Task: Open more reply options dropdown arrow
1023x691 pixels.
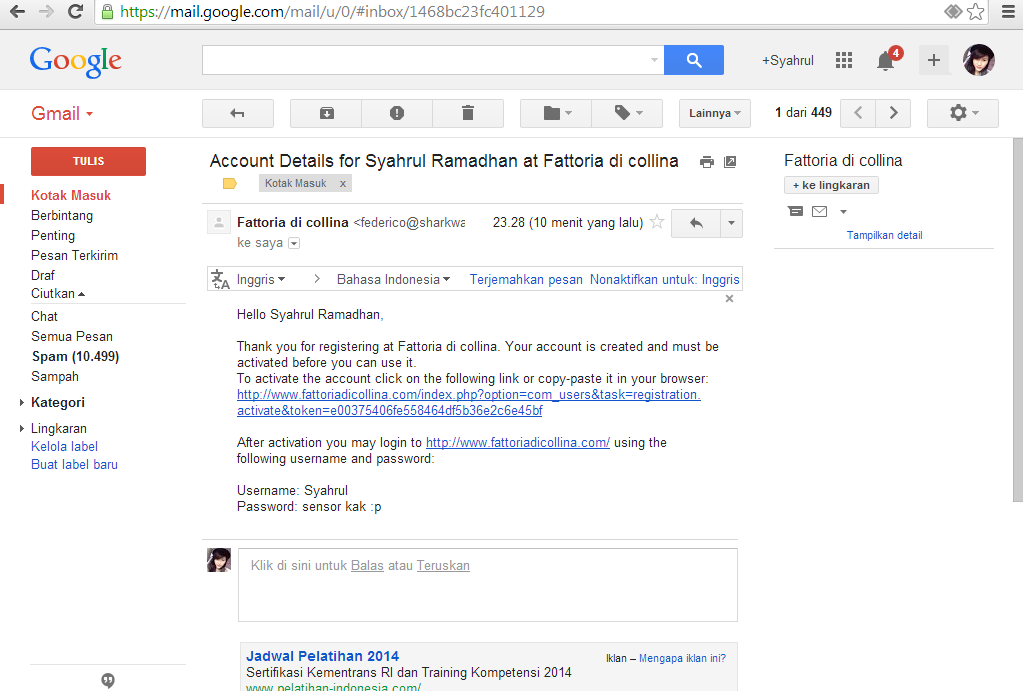Action: [x=731, y=223]
